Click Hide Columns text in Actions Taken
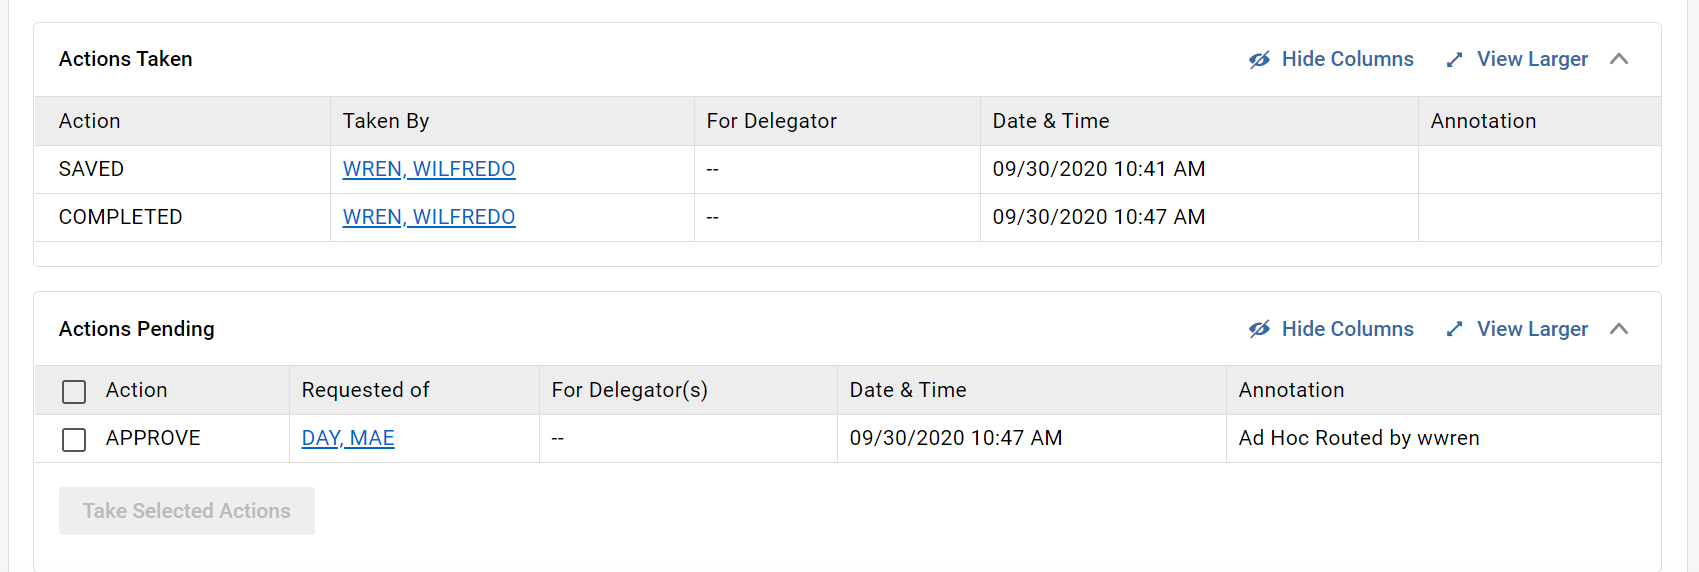 1347,59
